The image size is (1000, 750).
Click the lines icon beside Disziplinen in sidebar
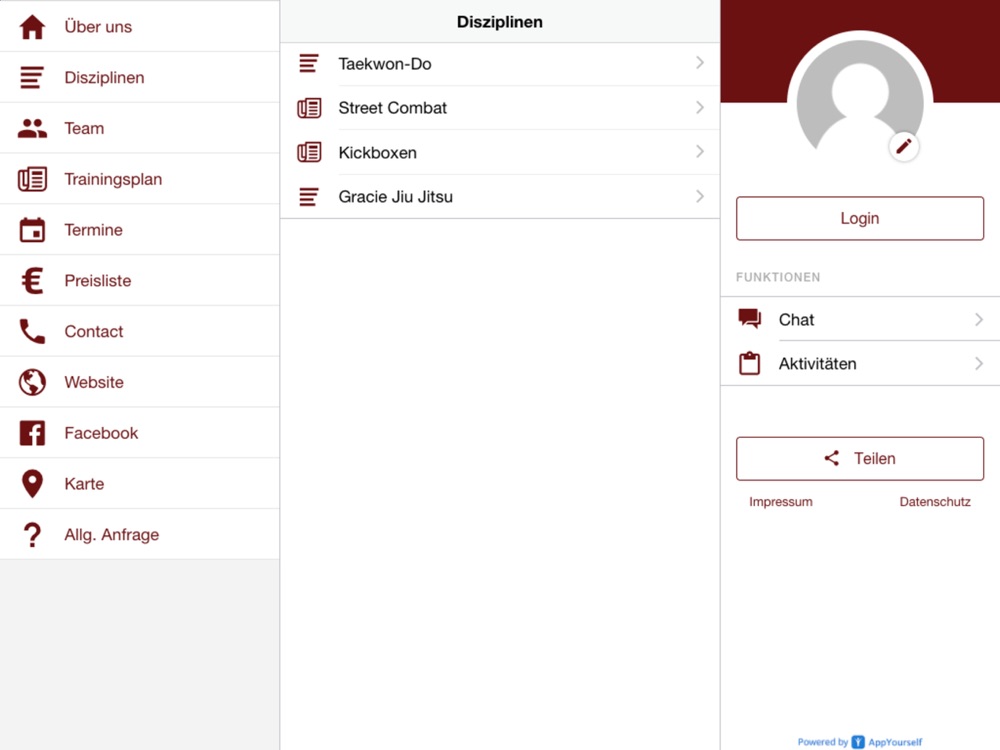pyautogui.click(x=32, y=78)
